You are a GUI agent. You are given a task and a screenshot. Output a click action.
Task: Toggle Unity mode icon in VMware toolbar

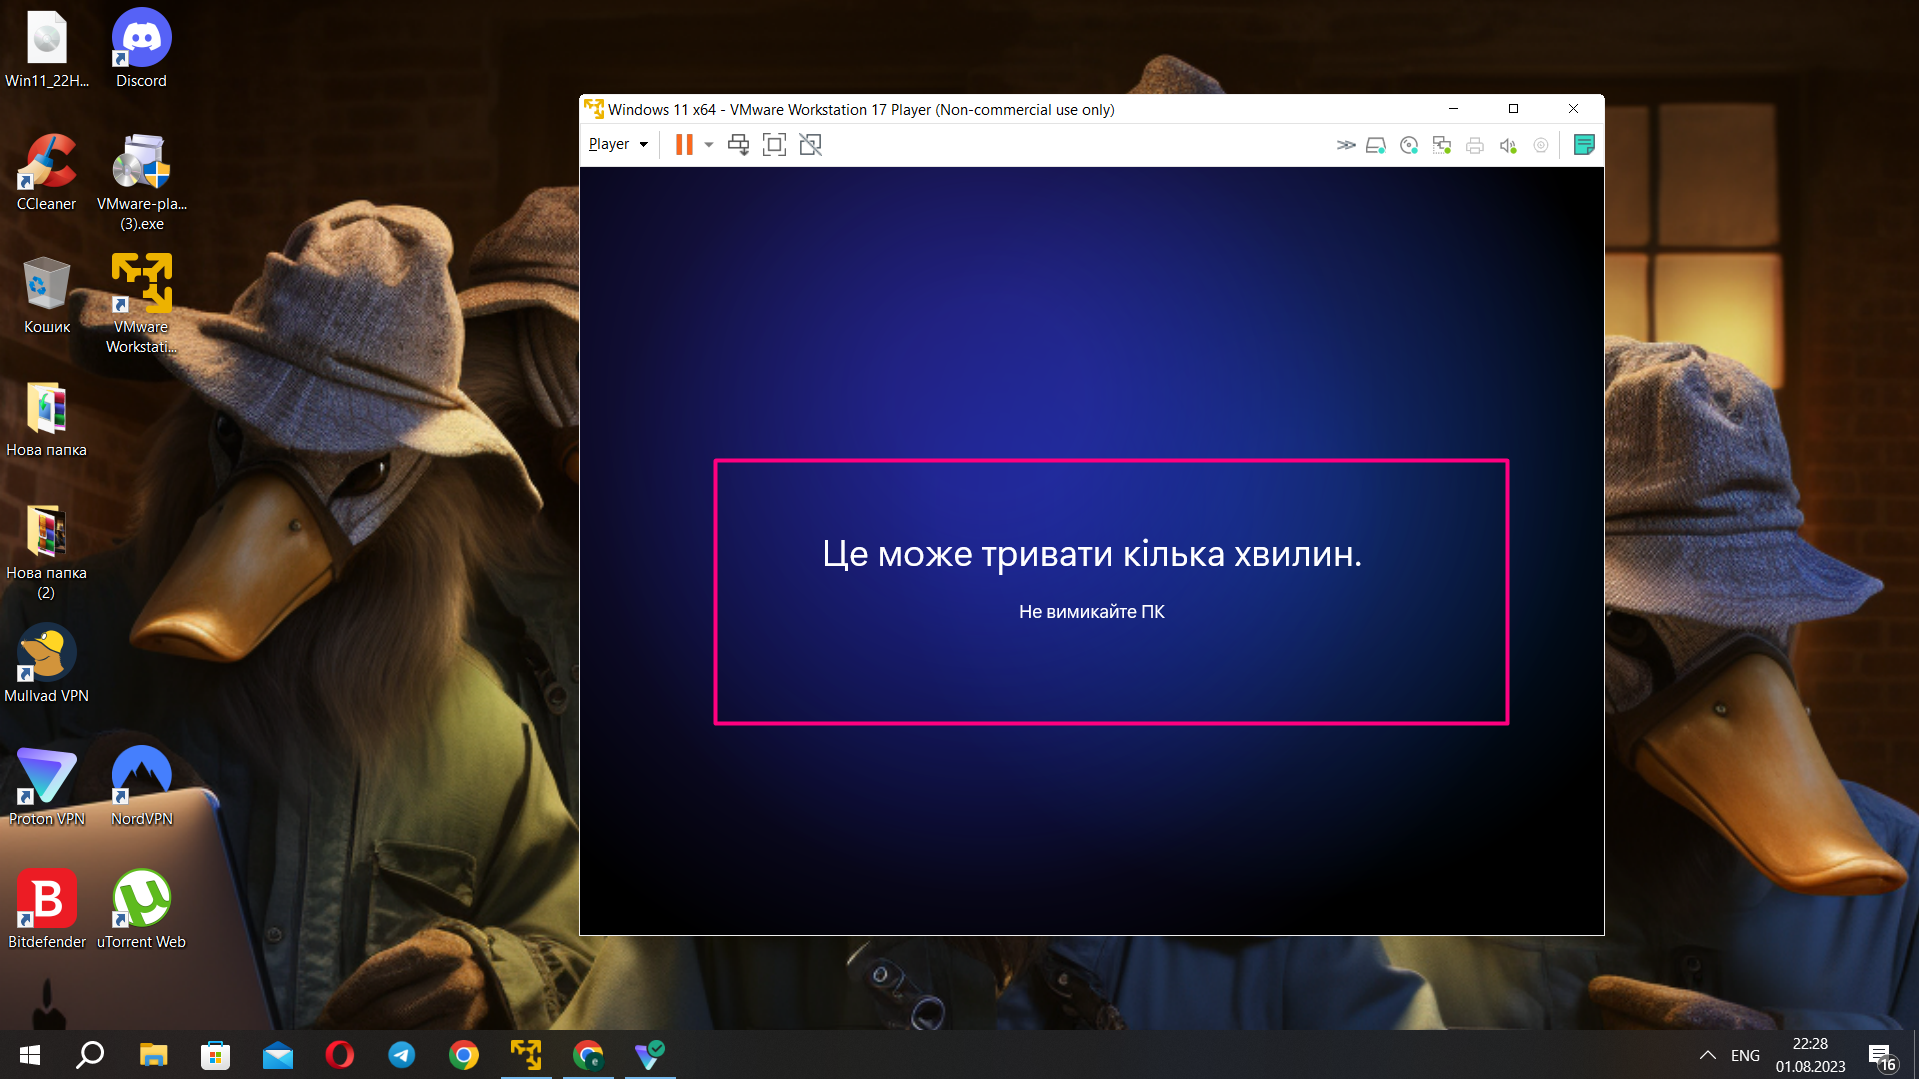point(811,144)
